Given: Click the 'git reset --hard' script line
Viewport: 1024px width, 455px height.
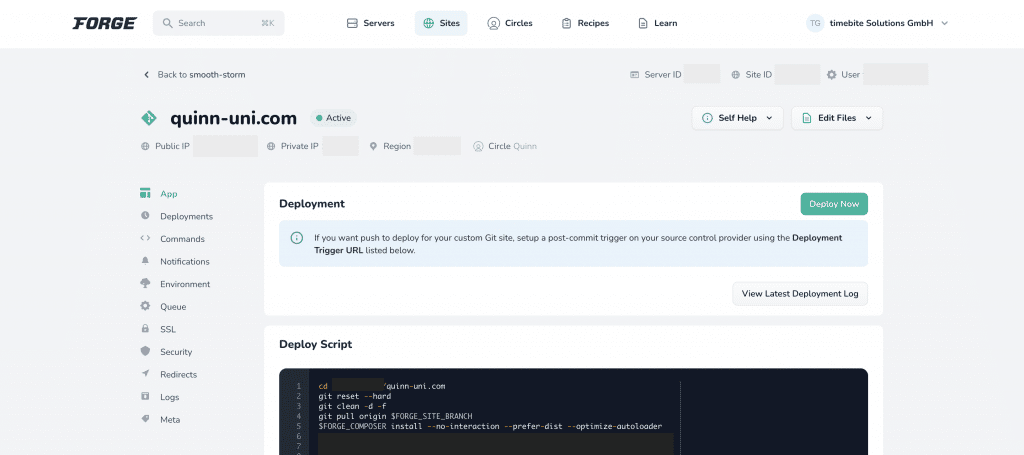Looking at the screenshot, I should [355, 396].
